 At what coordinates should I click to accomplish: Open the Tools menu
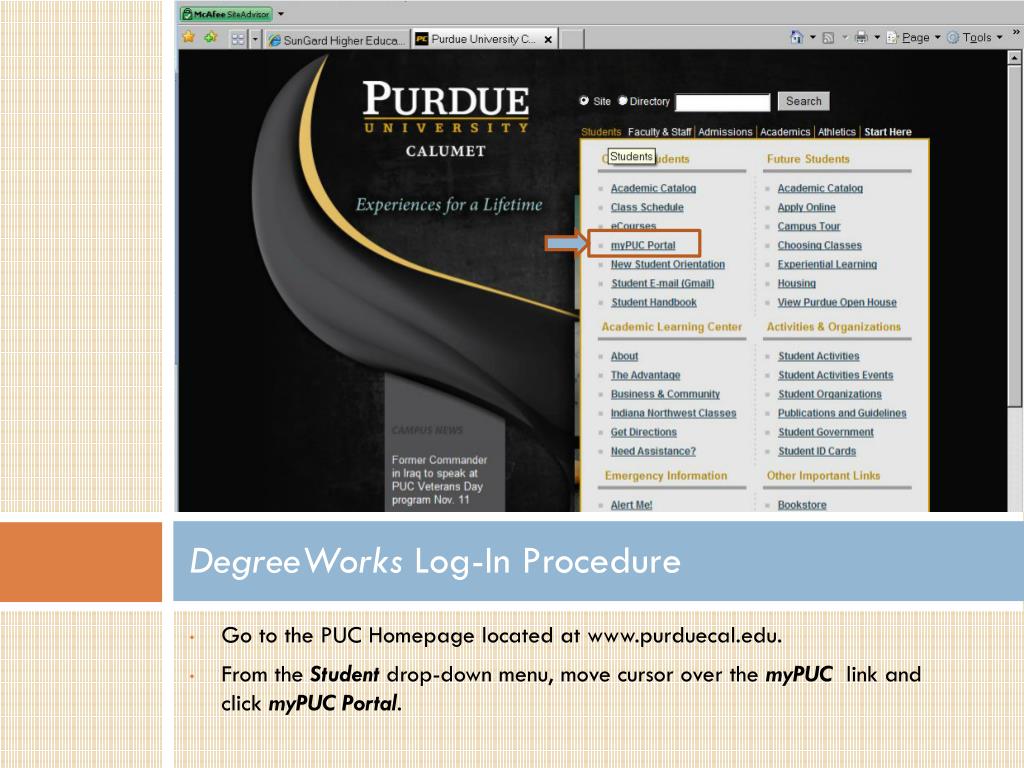974,37
